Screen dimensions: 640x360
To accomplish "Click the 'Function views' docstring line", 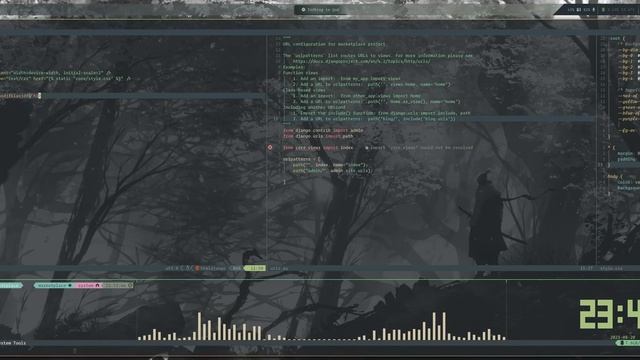I will click(x=300, y=73).
